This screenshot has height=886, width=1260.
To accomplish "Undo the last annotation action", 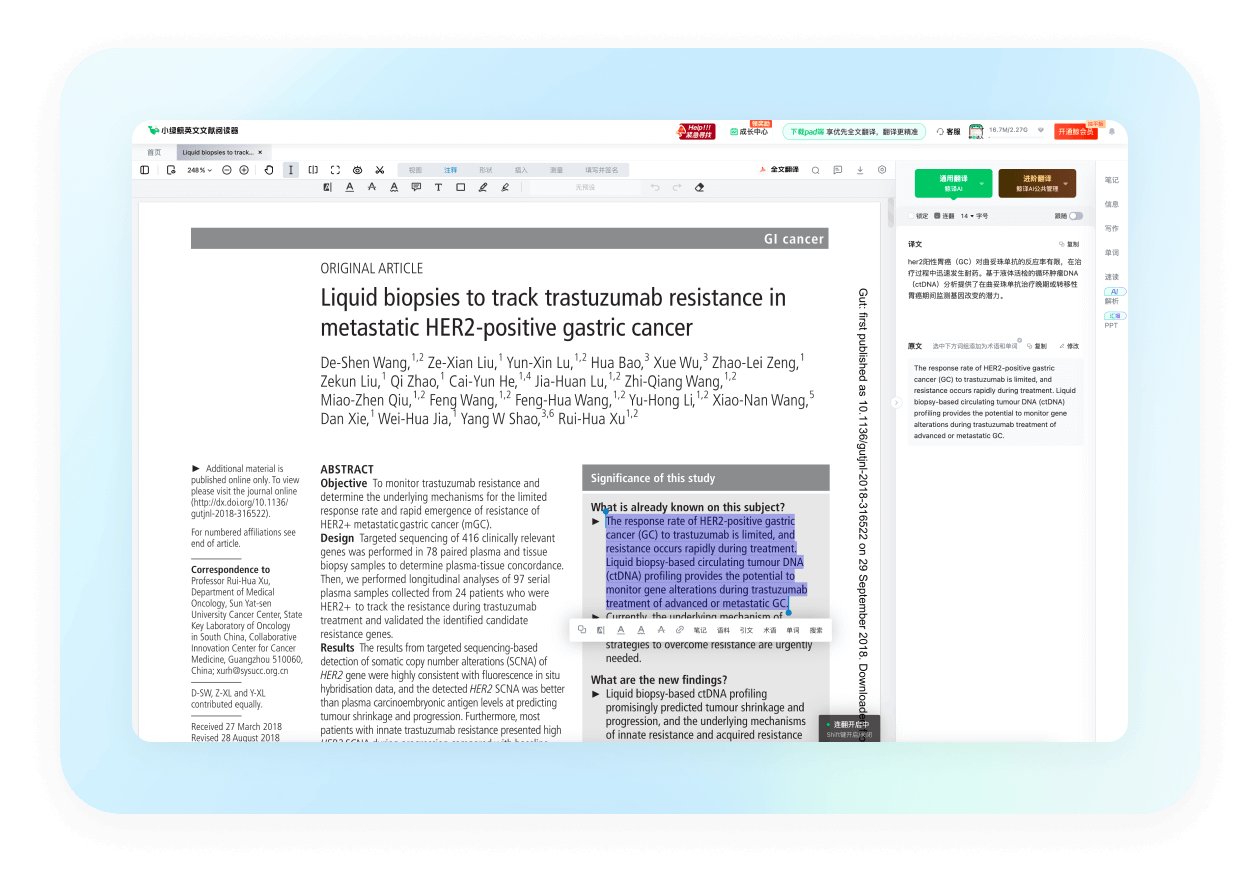I will click(655, 187).
